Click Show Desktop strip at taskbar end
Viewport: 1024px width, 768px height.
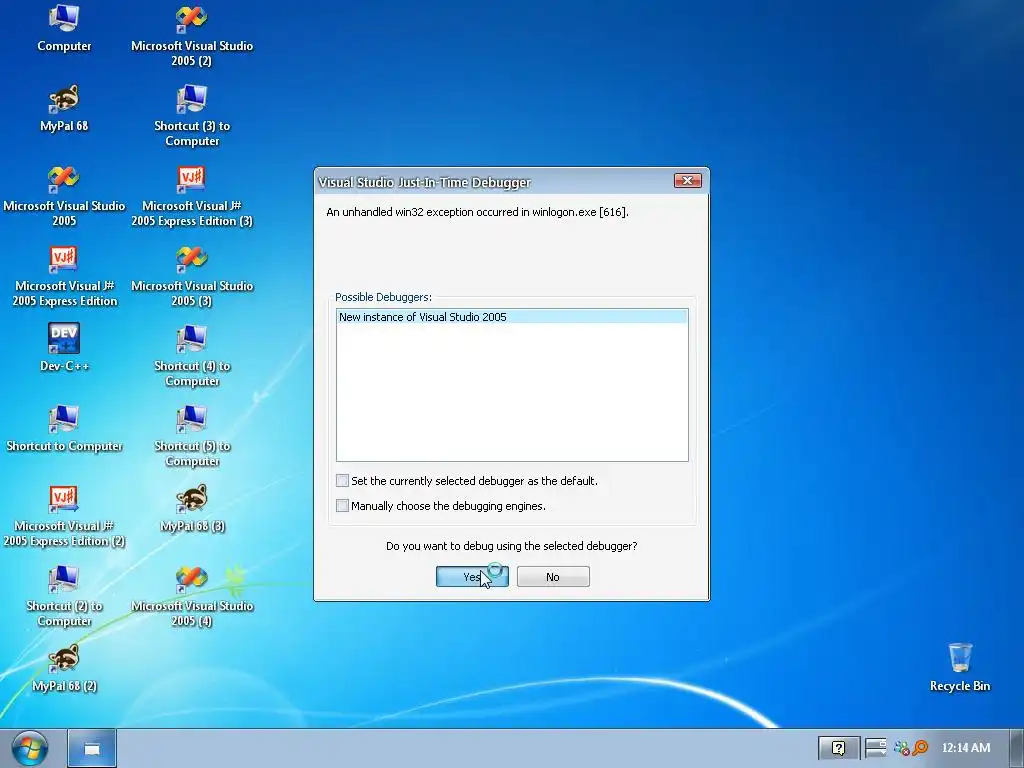(1016, 748)
